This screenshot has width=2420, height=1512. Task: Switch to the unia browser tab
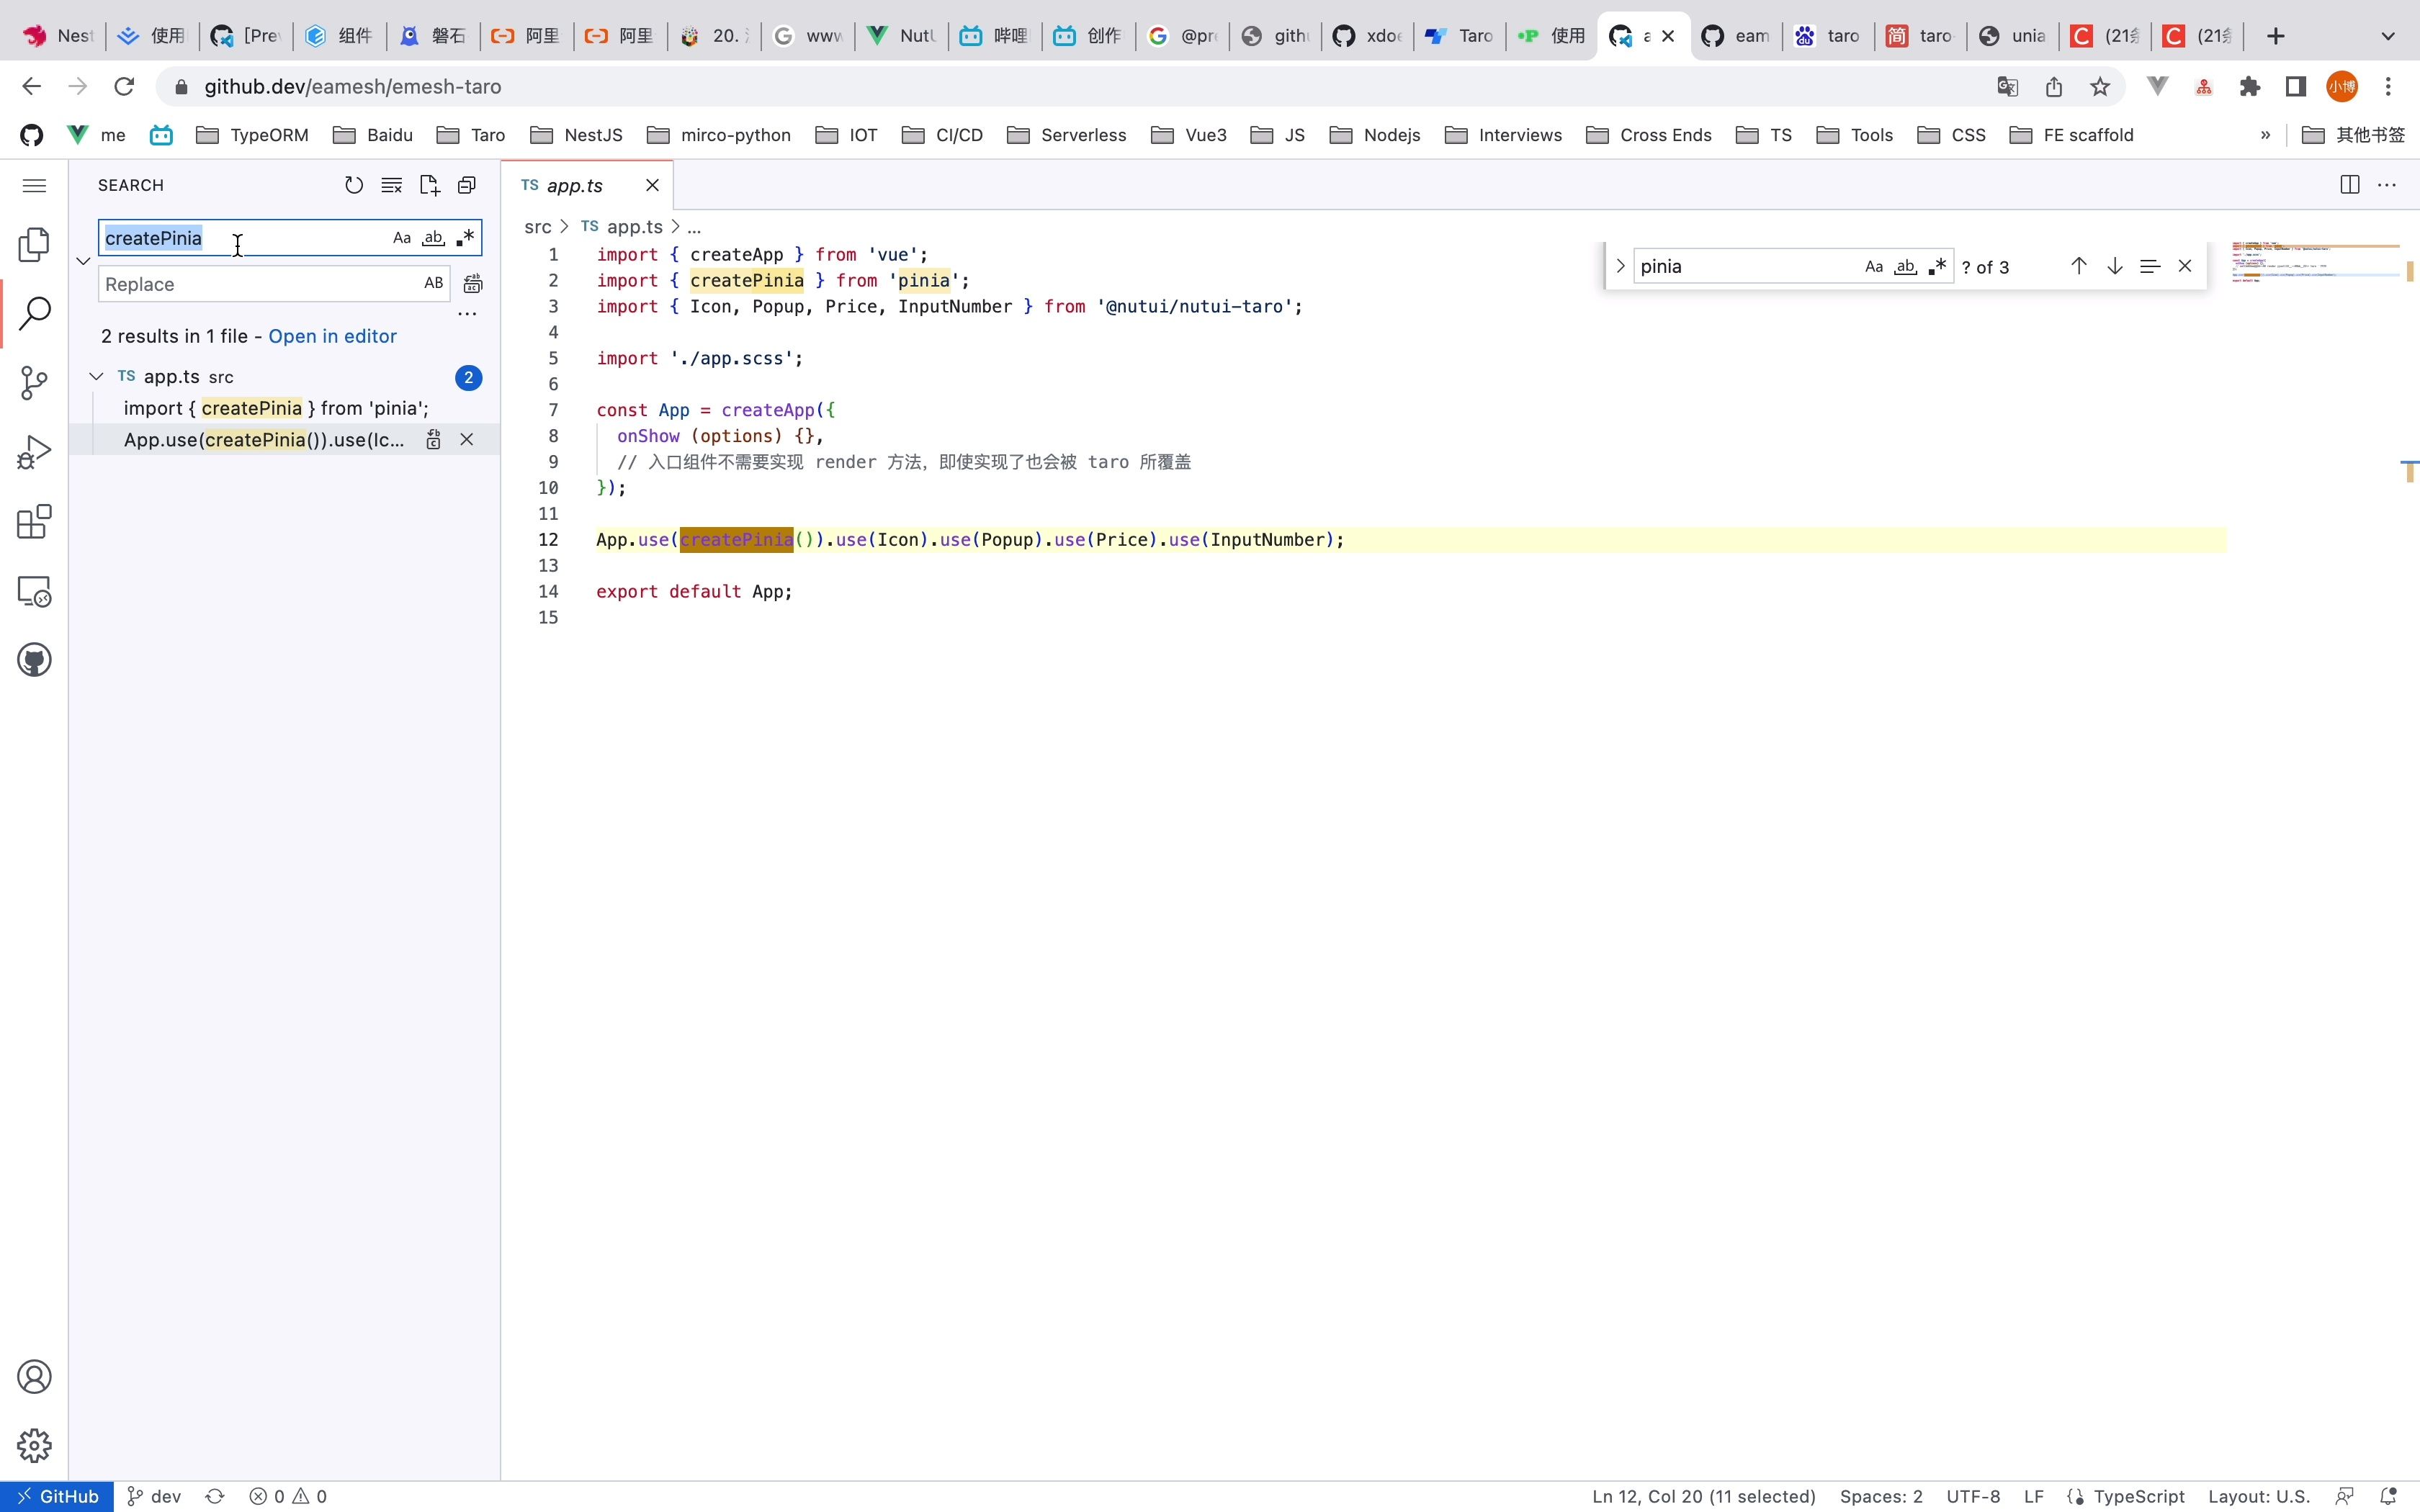coord(2012,36)
